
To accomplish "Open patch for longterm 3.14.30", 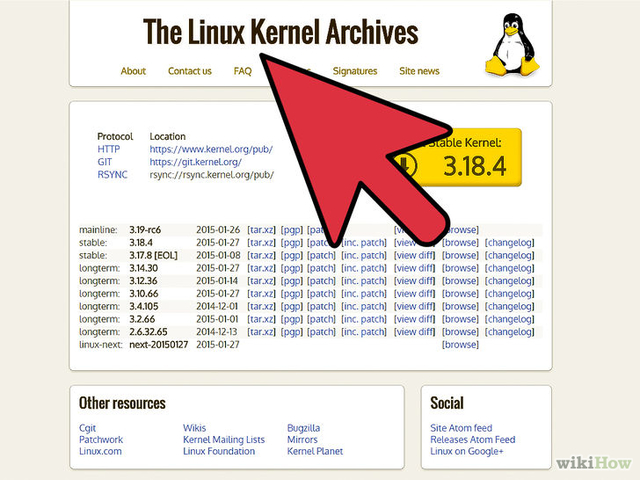I will (321, 268).
